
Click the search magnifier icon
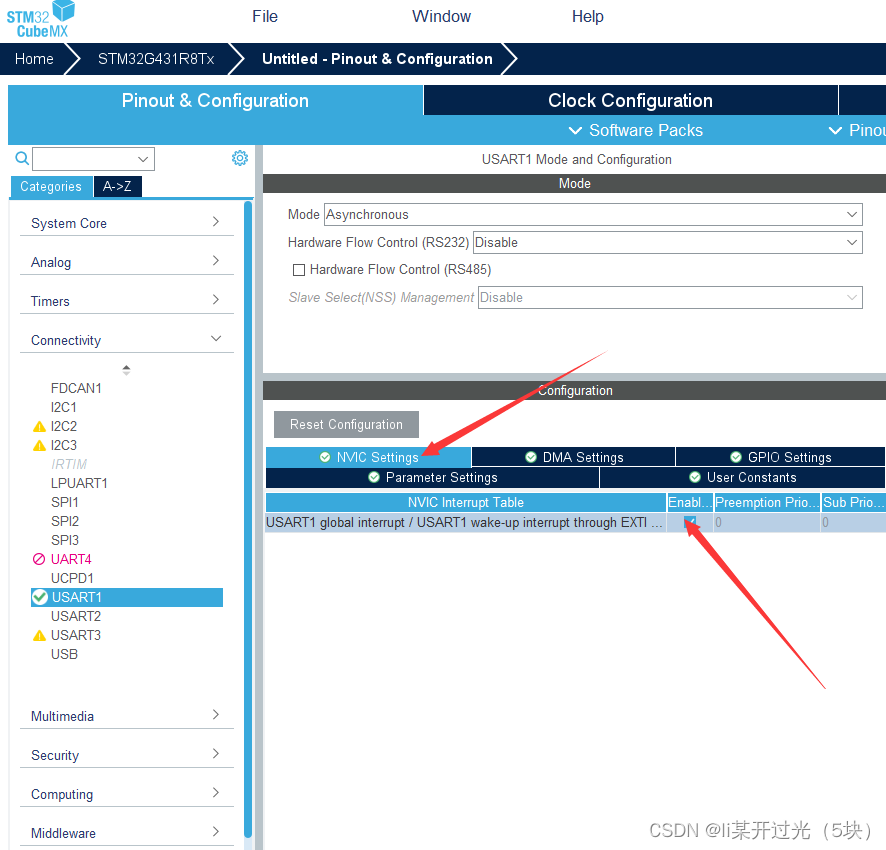pyautogui.click(x=21, y=158)
